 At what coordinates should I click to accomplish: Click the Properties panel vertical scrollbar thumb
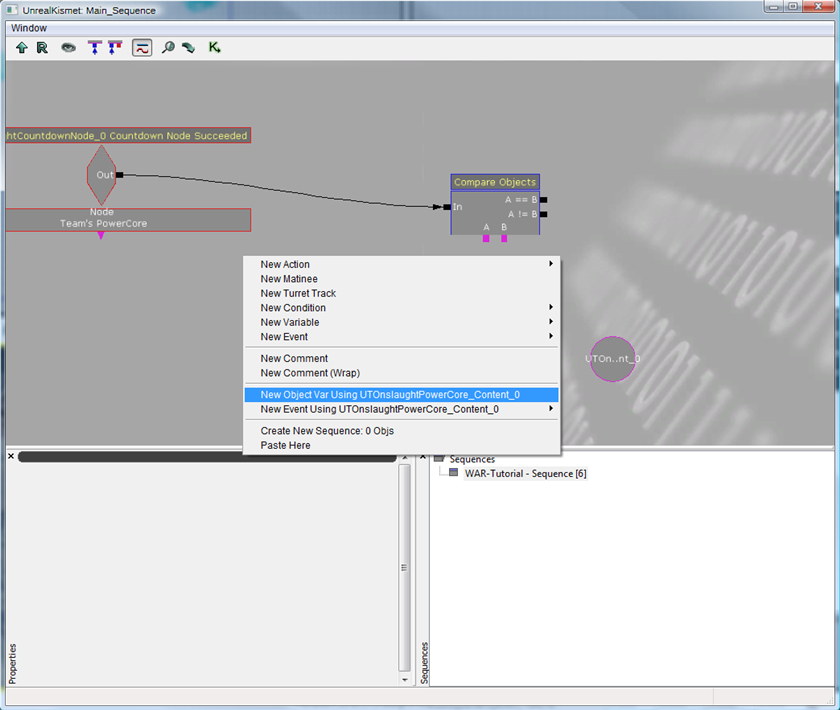(404, 567)
